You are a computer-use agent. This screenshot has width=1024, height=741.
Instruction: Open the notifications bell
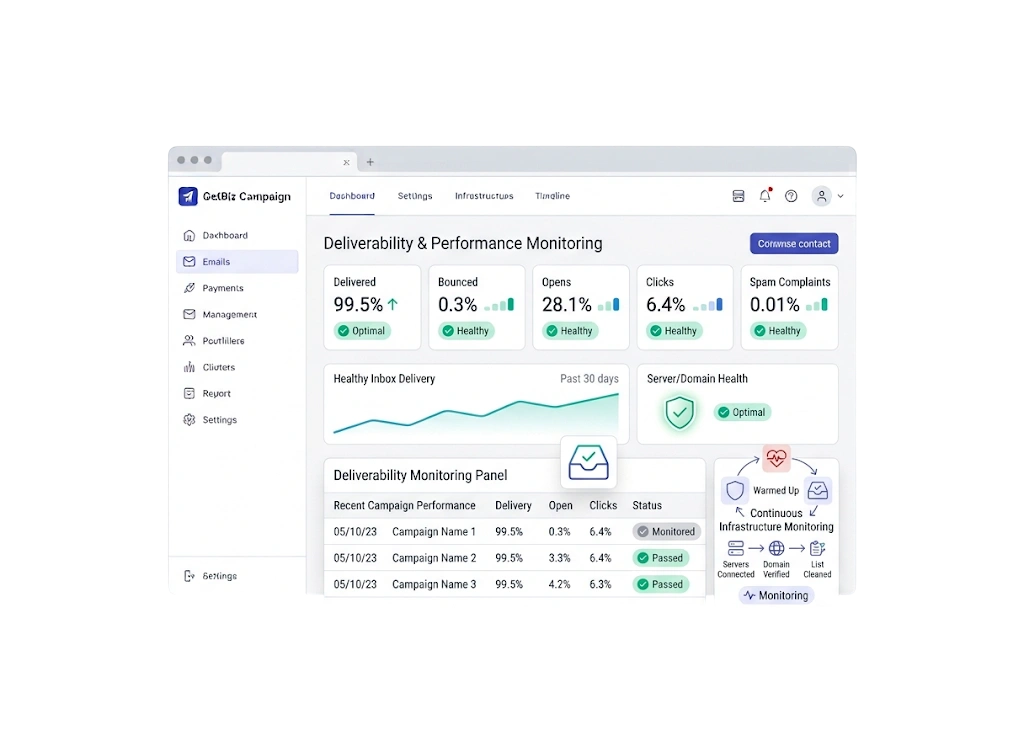(x=765, y=196)
